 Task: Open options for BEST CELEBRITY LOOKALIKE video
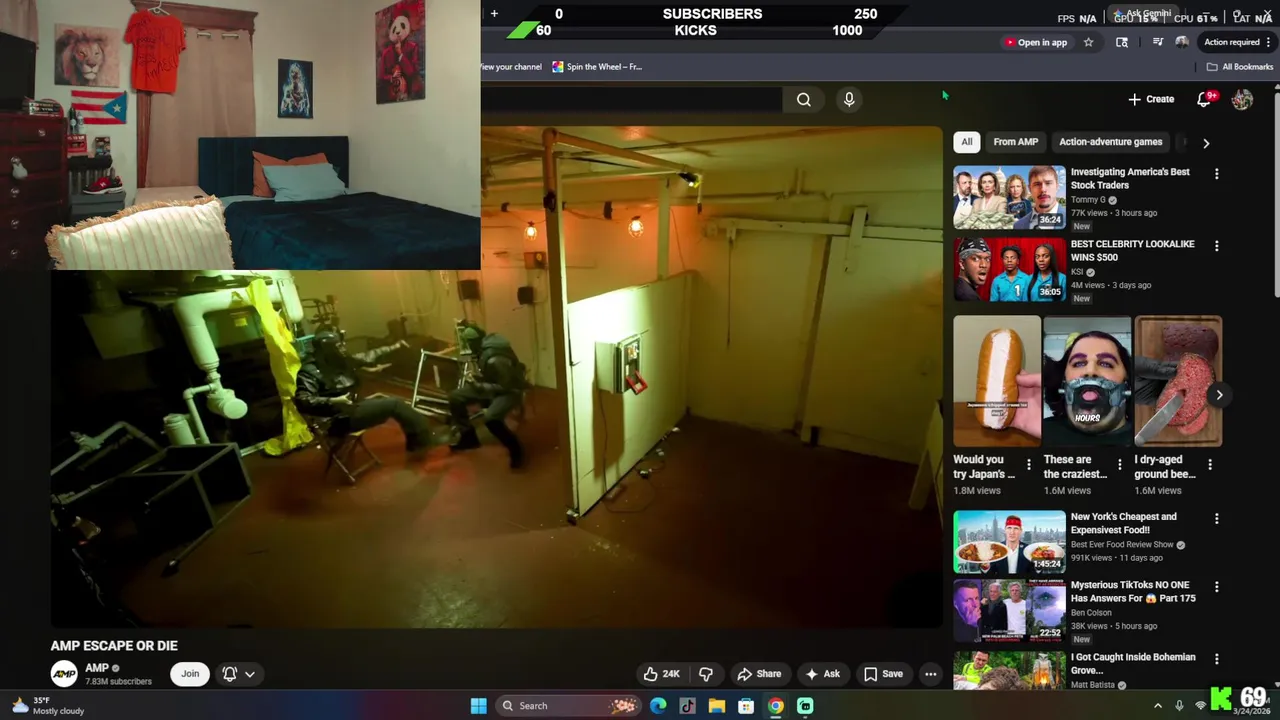tap(1216, 246)
